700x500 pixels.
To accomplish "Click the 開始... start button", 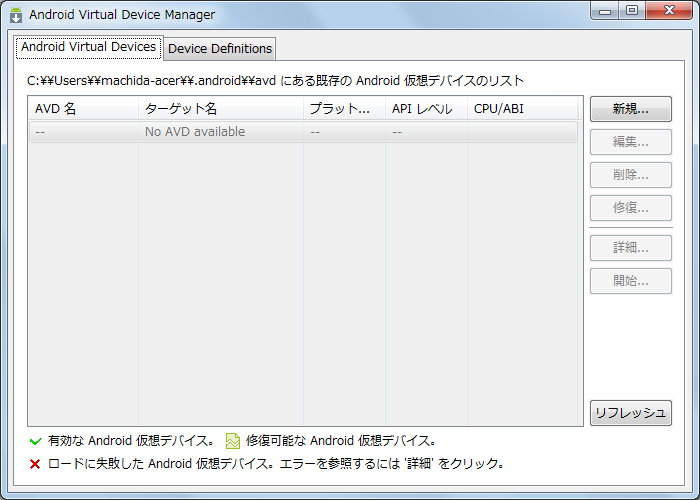I will [630, 280].
